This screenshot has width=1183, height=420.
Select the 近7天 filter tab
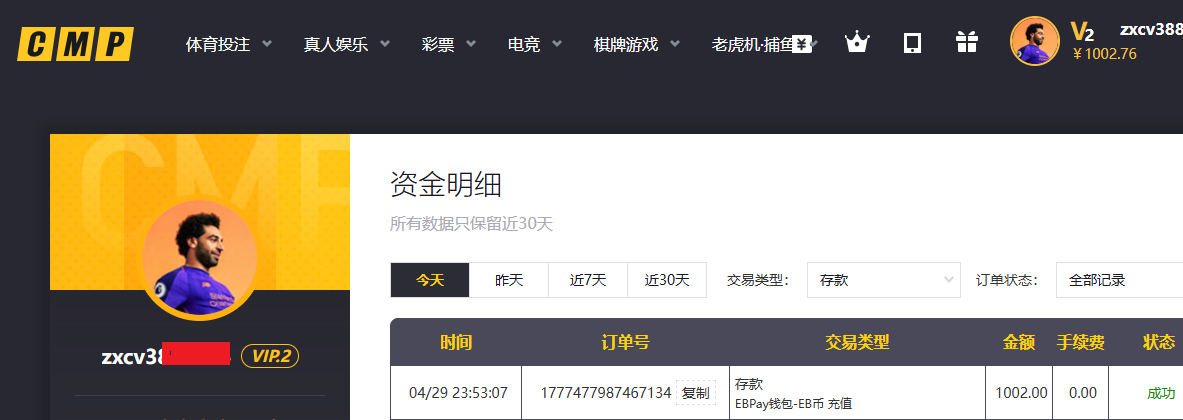click(588, 281)
